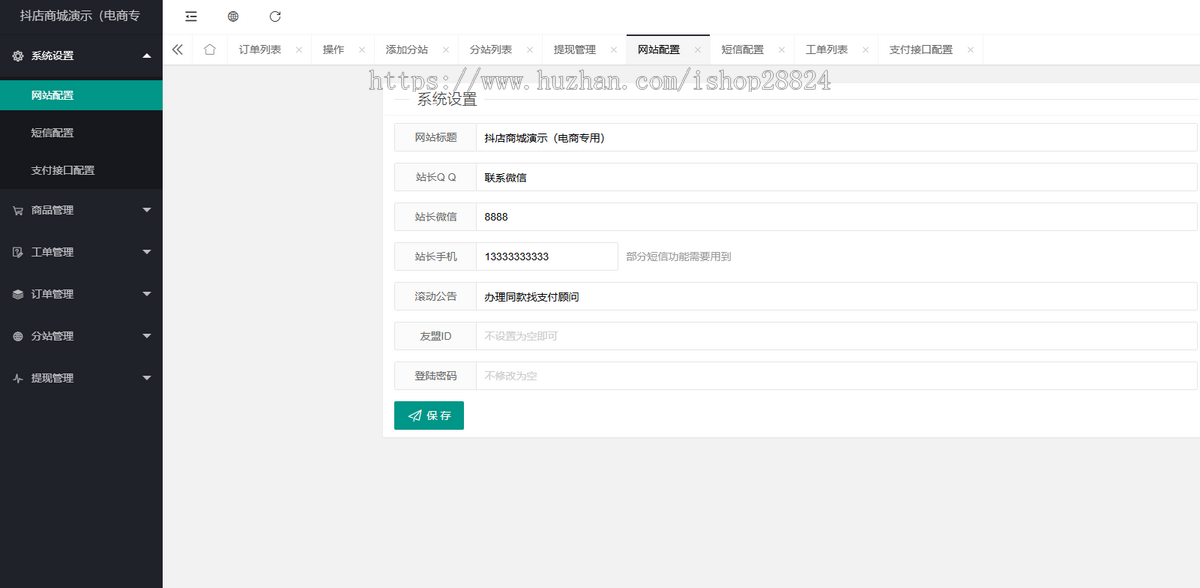Screen dimensions: 1200x588
Task: Open 支付接口配置 in the sidebar
Action: pyautogui.click(x=63, y=170)
